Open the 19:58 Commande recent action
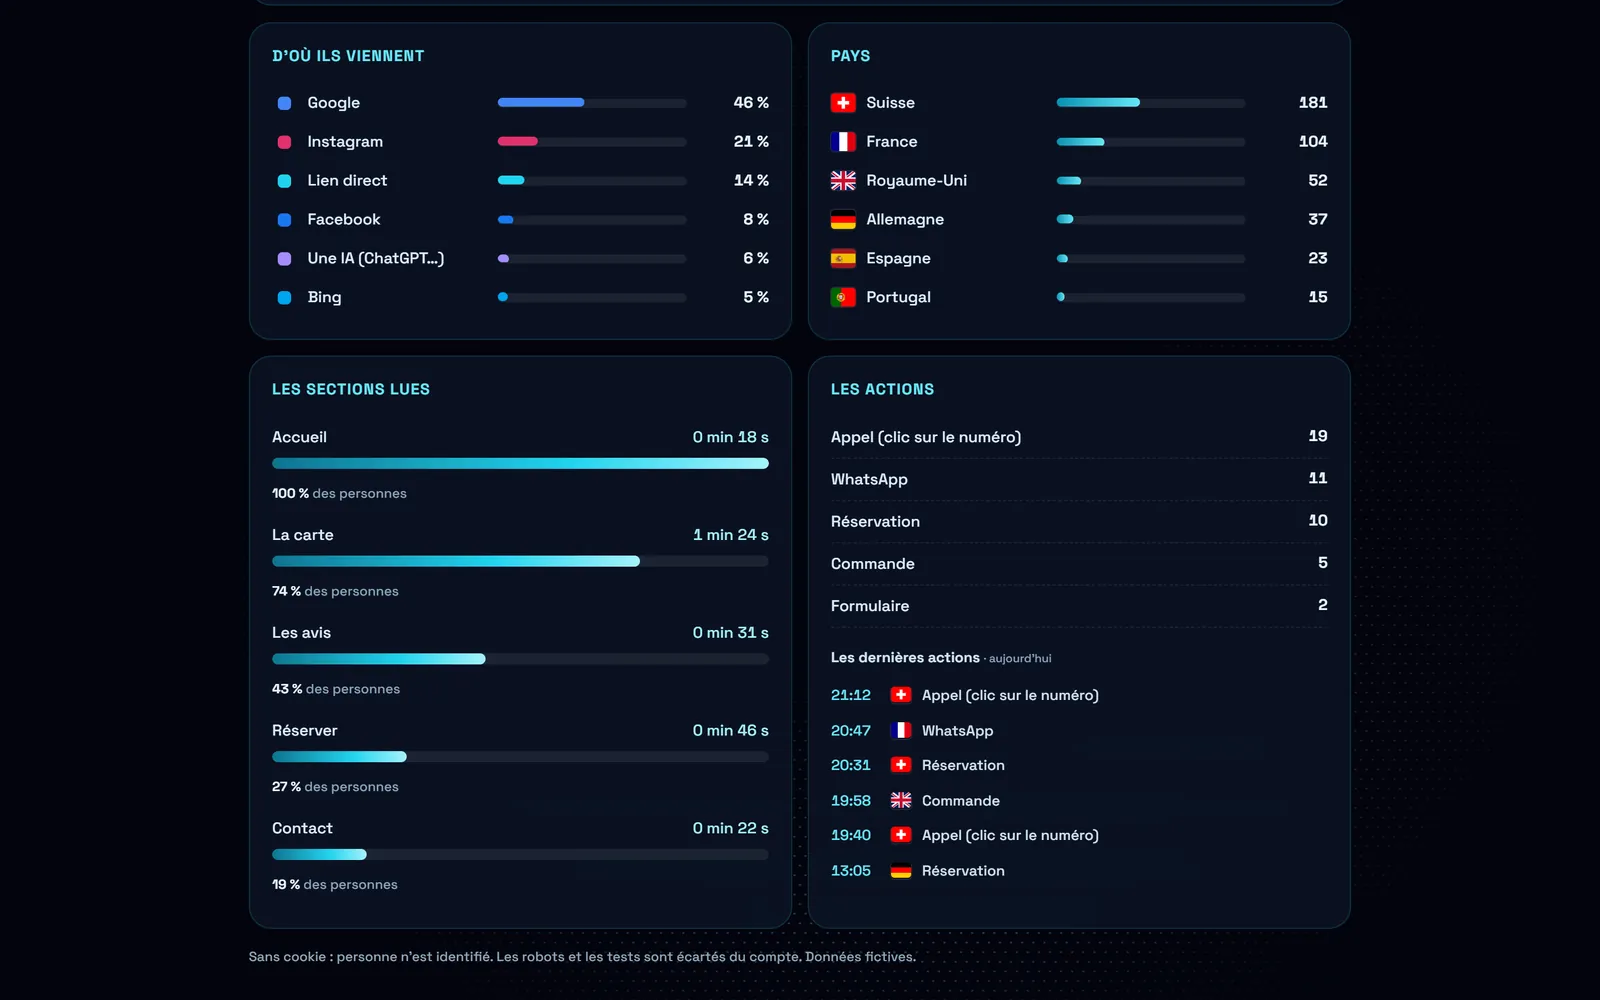This screenshot has width=1600, height=1000. coord(915,801)
